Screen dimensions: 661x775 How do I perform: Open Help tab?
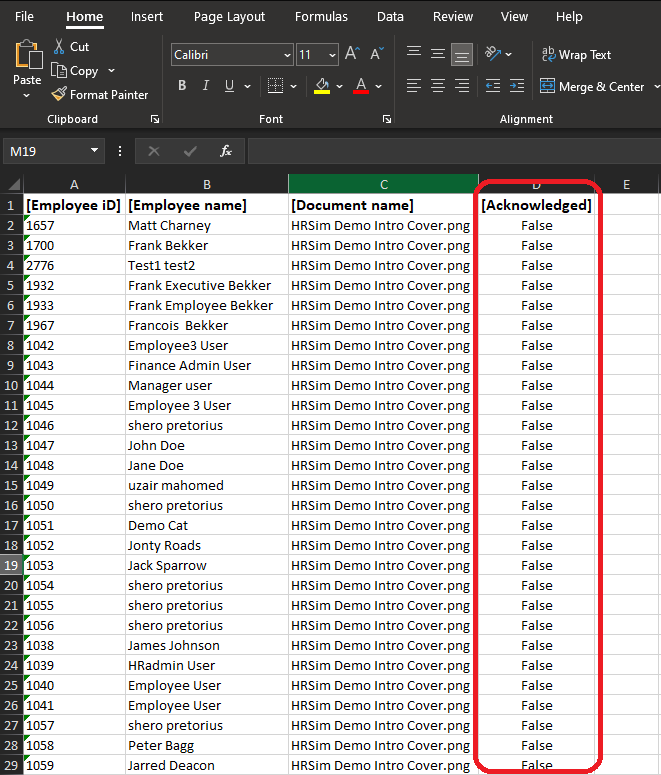(x=569, y=16)
